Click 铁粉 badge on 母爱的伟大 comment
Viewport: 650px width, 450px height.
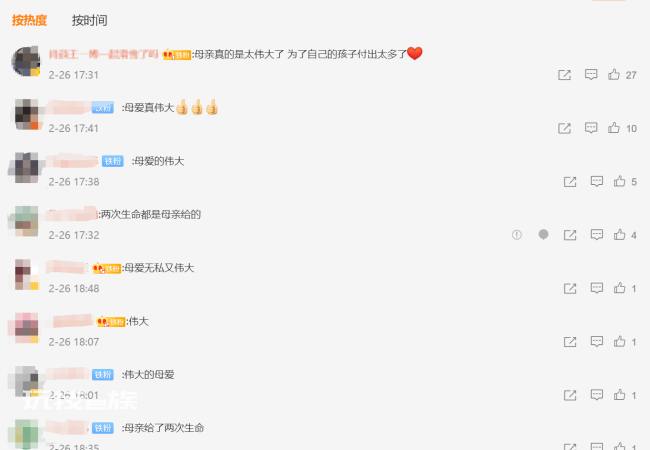[x=113, y=161]
